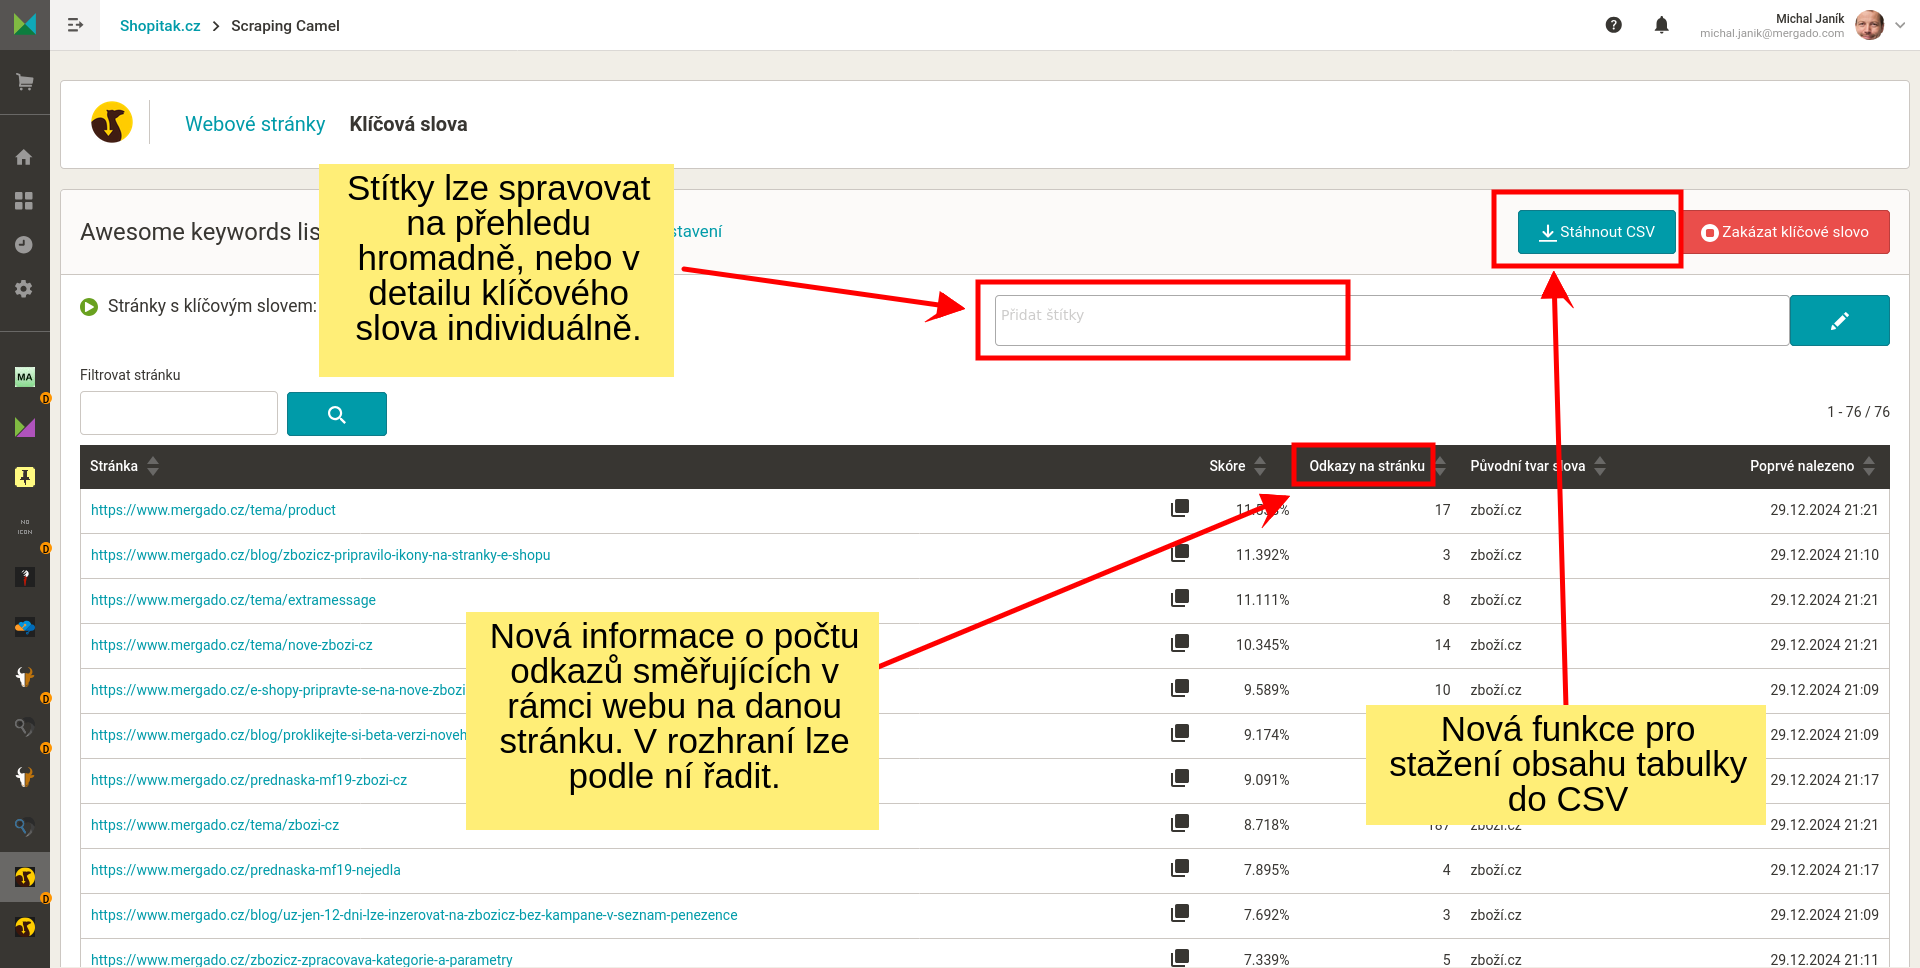Screen dimensions: 1920x968
Task: Open the gear settings icon in sidebar
Action: point(25,289)
